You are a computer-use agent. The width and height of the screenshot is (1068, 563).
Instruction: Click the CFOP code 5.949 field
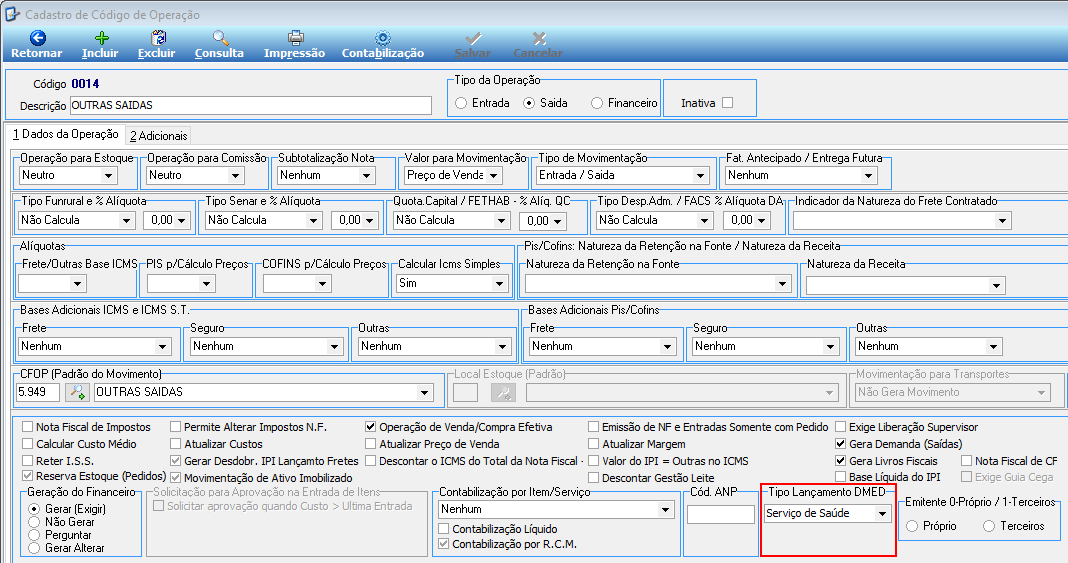click(37, 392)
